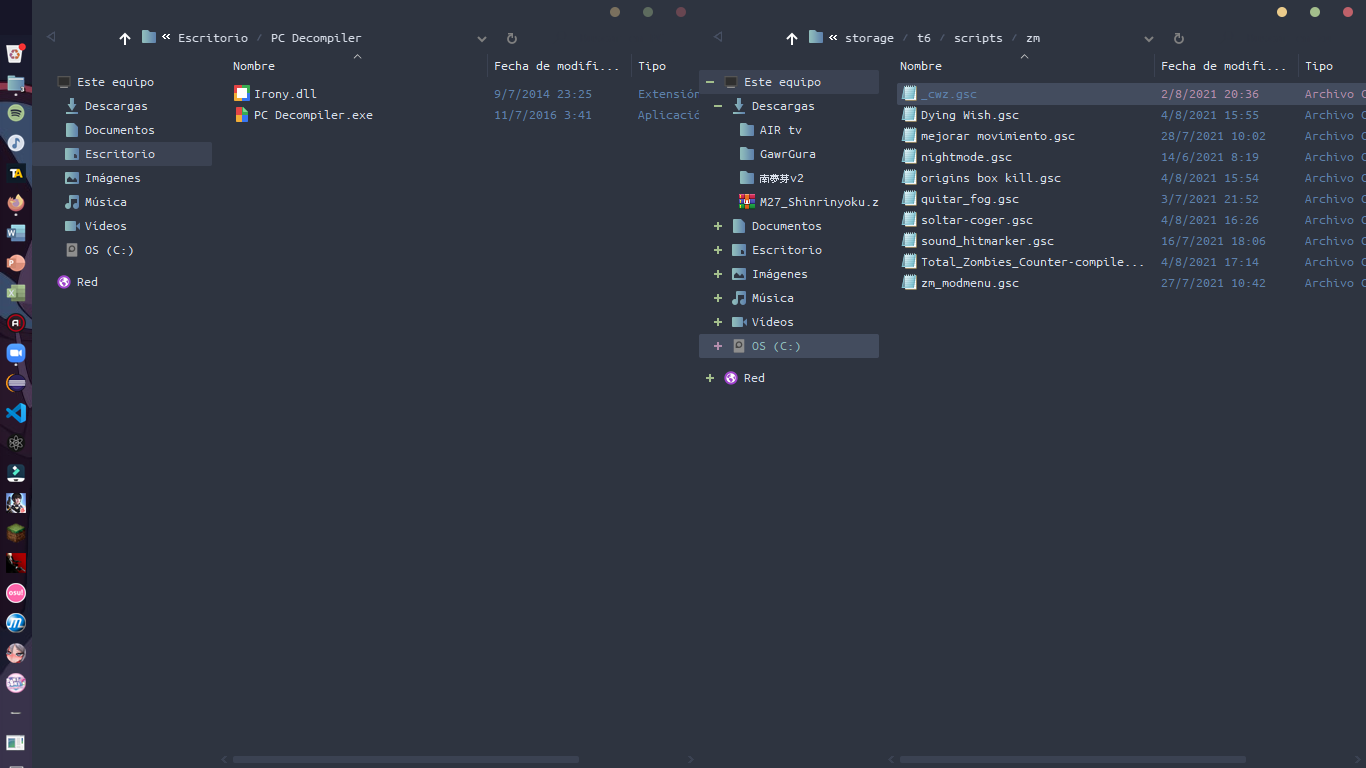This screenshot has width=1366, height=768.
Task: Open PowerPoint dock icon
Action: point(16,263)
